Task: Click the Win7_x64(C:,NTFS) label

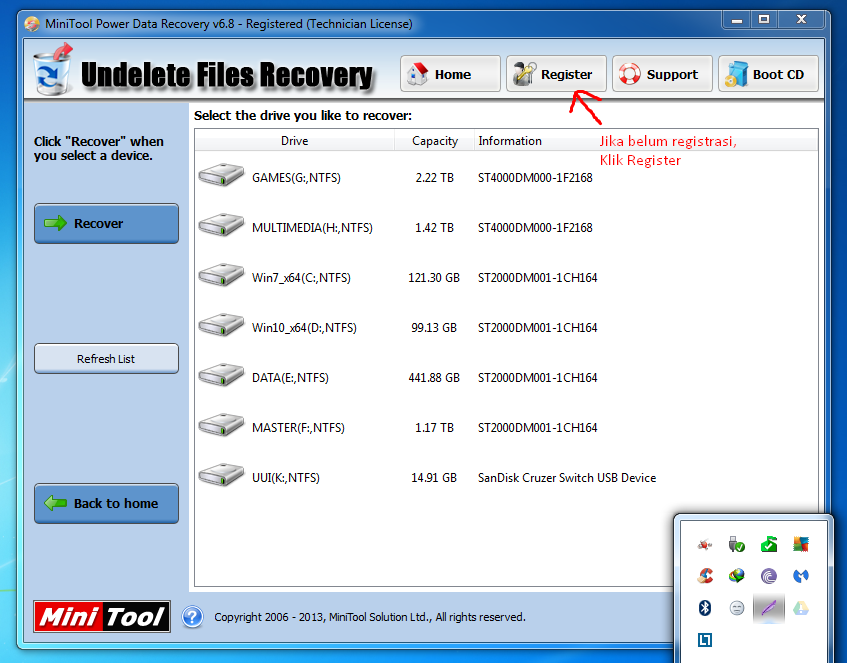Action: point(301,278)
